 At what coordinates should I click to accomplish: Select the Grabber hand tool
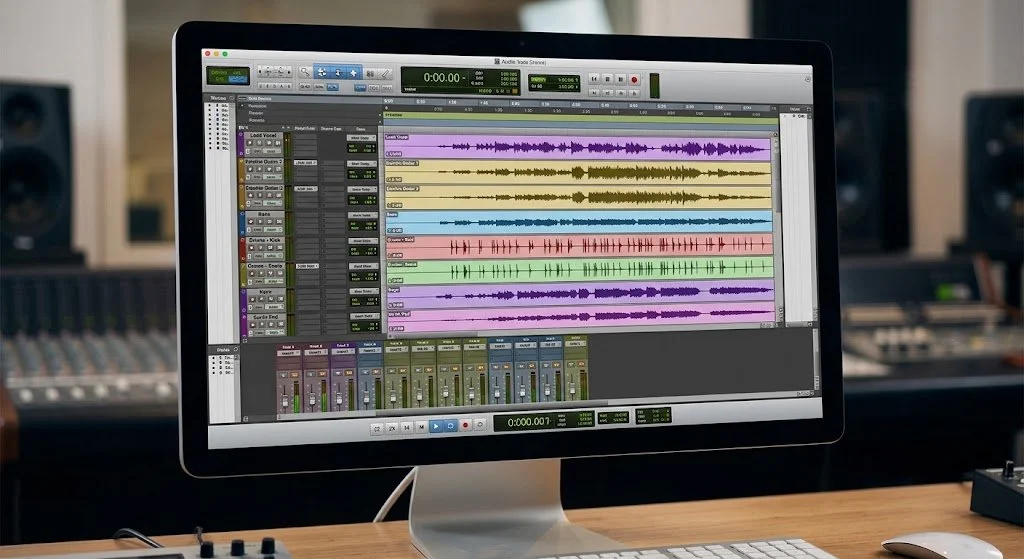tap(353, 72)
